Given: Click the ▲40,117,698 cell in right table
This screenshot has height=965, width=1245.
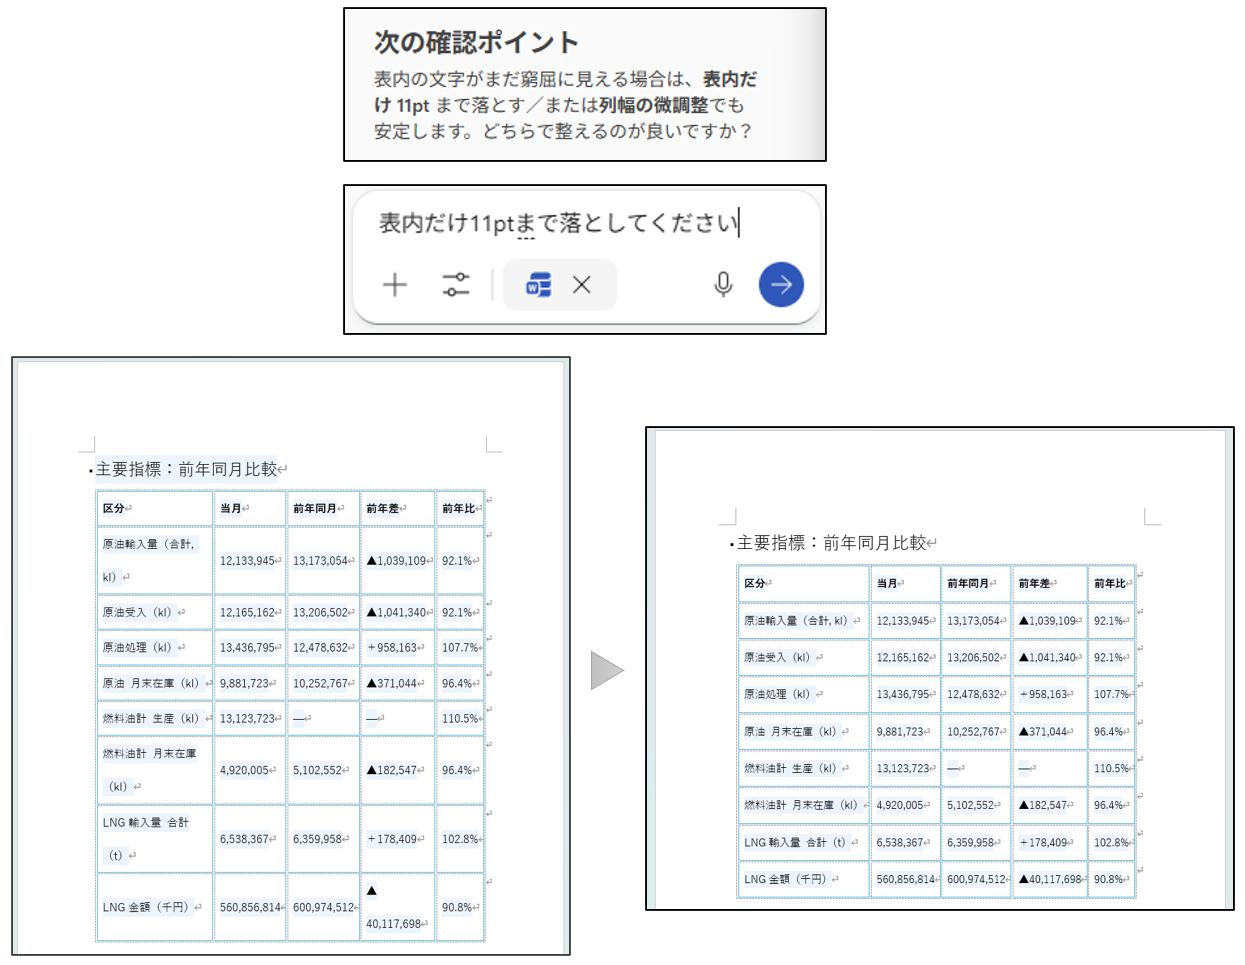Looking at the screenshot, I should click(x=1050, y=879).
